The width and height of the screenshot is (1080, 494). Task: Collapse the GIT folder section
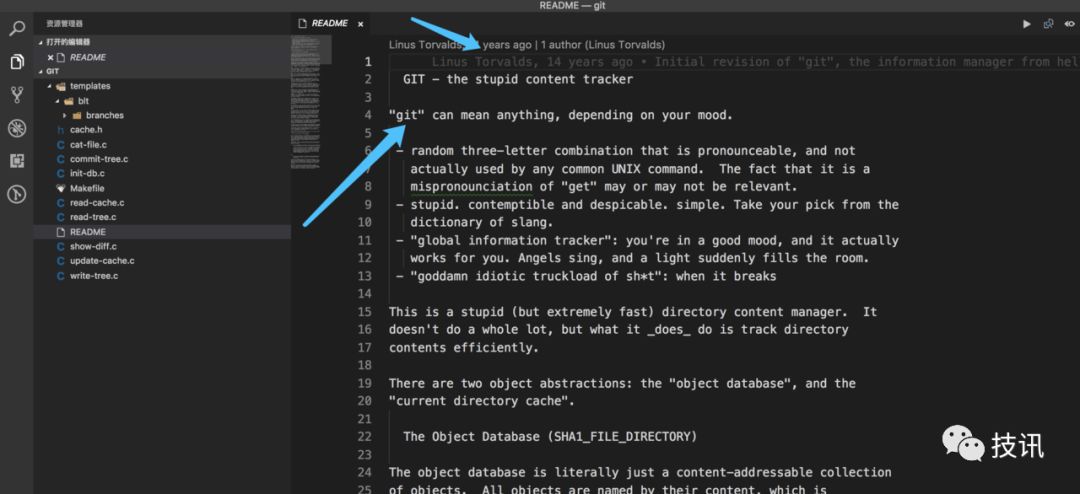pyautogui.click(x=41, y=72)
